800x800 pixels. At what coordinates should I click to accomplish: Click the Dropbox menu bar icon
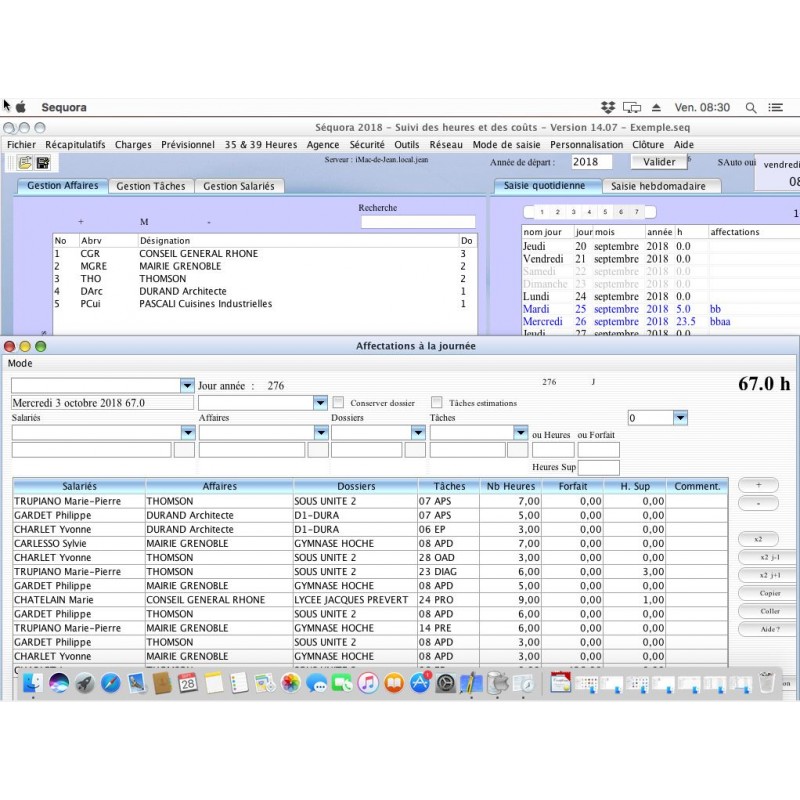point(608,107)
